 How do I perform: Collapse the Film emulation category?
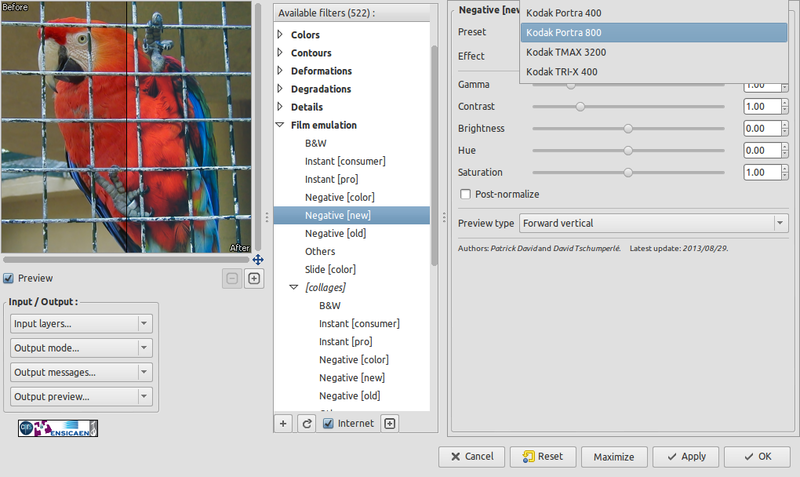(279, 126)
